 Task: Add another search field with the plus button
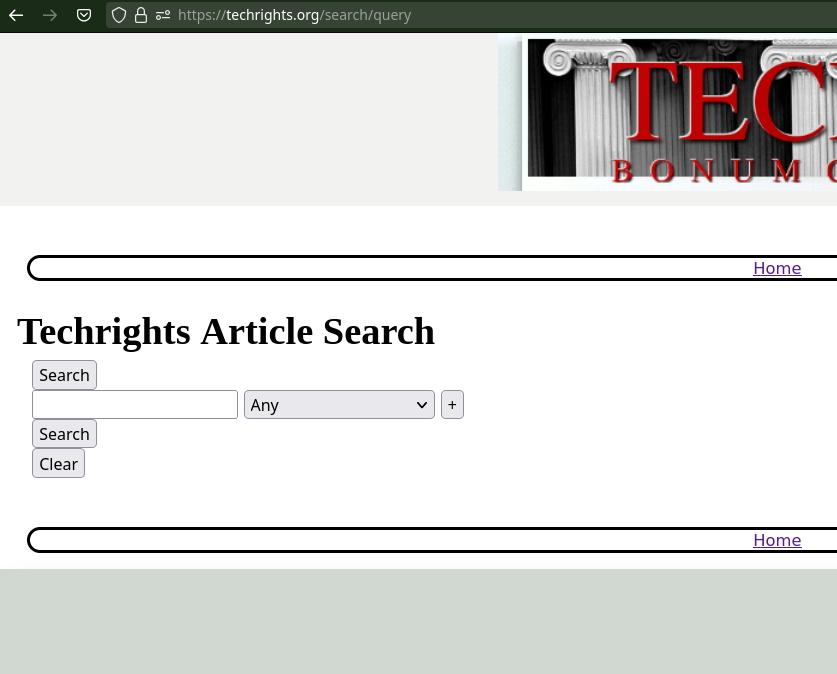[452, 405]
